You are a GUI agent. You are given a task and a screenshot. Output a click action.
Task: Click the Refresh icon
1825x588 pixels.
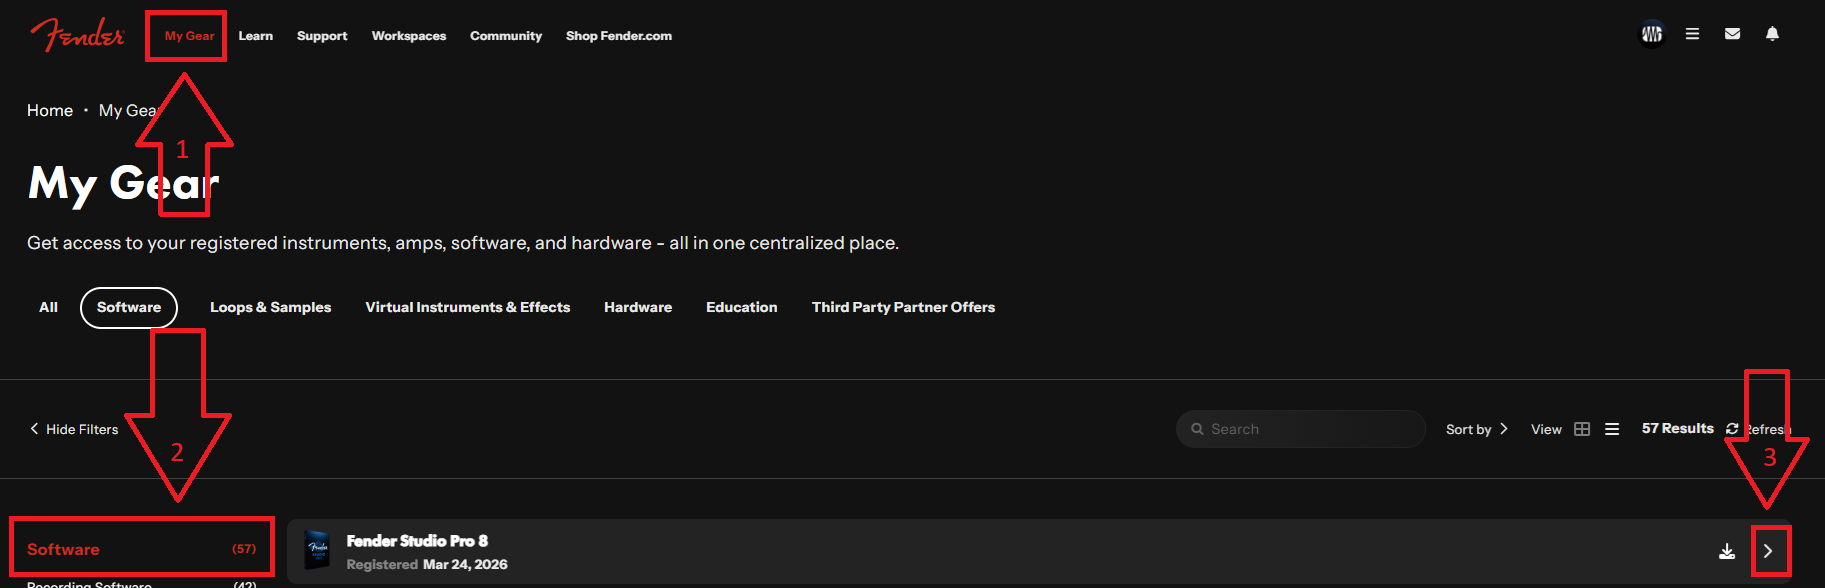click(1732, 429)
